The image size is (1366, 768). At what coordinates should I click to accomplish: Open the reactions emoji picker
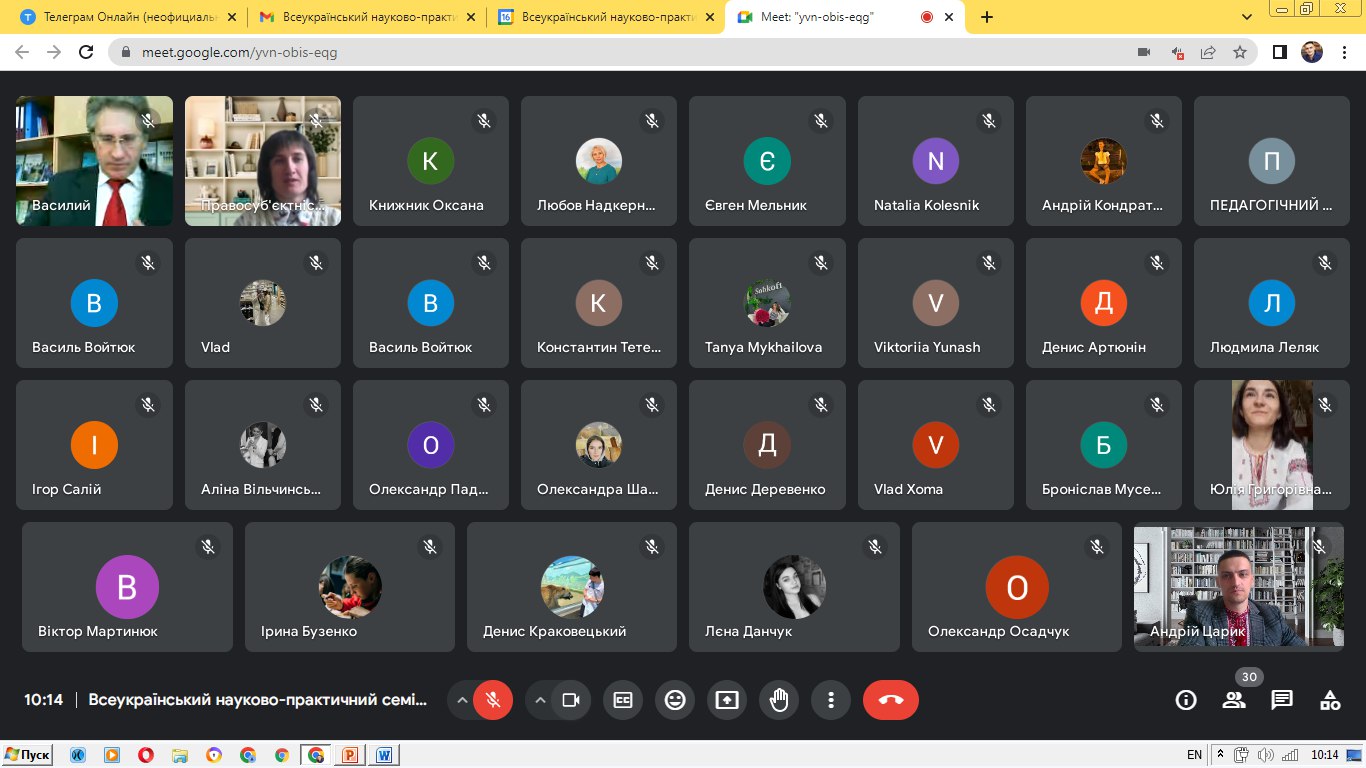[x=675, y=700]
